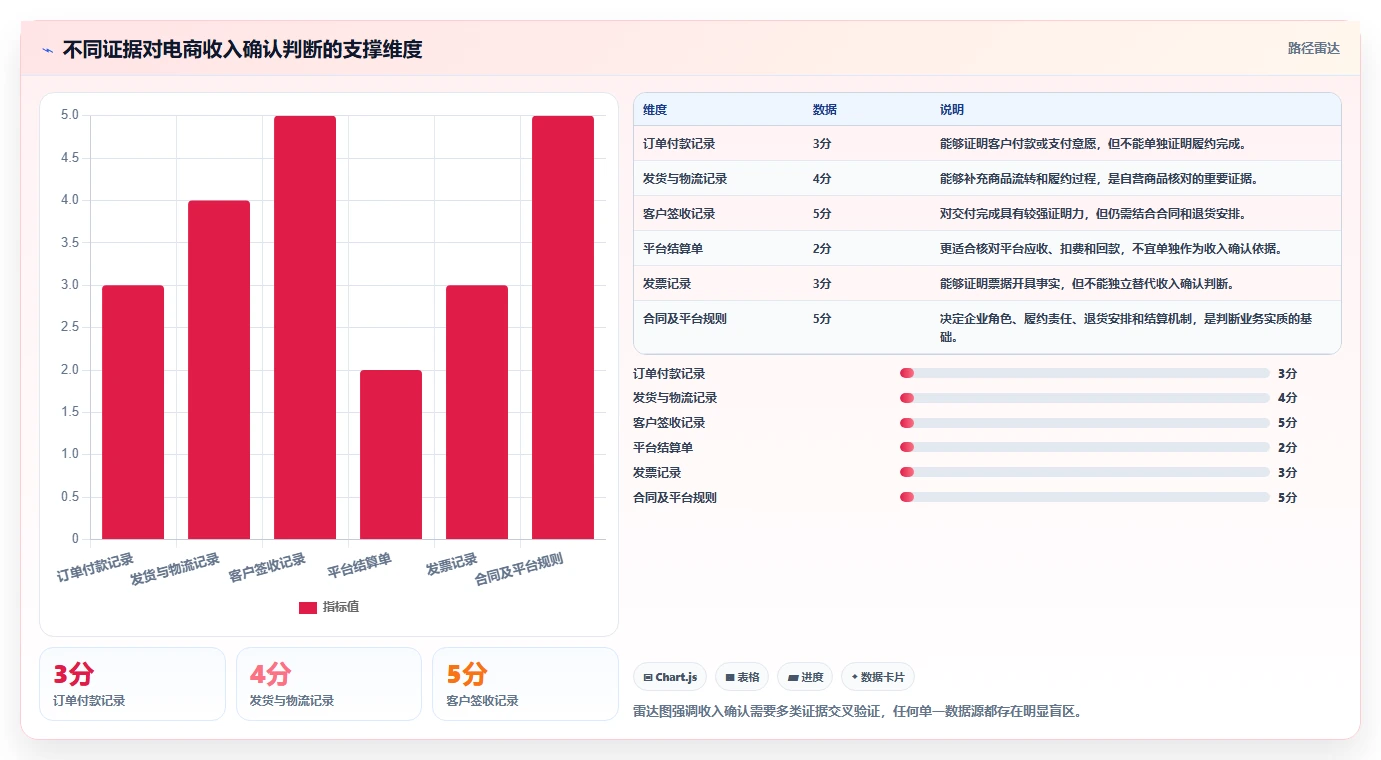This screenshot has height=760, width=1381.
Task: Click the 进度 chip below the progress list
Action: (805, 677)
